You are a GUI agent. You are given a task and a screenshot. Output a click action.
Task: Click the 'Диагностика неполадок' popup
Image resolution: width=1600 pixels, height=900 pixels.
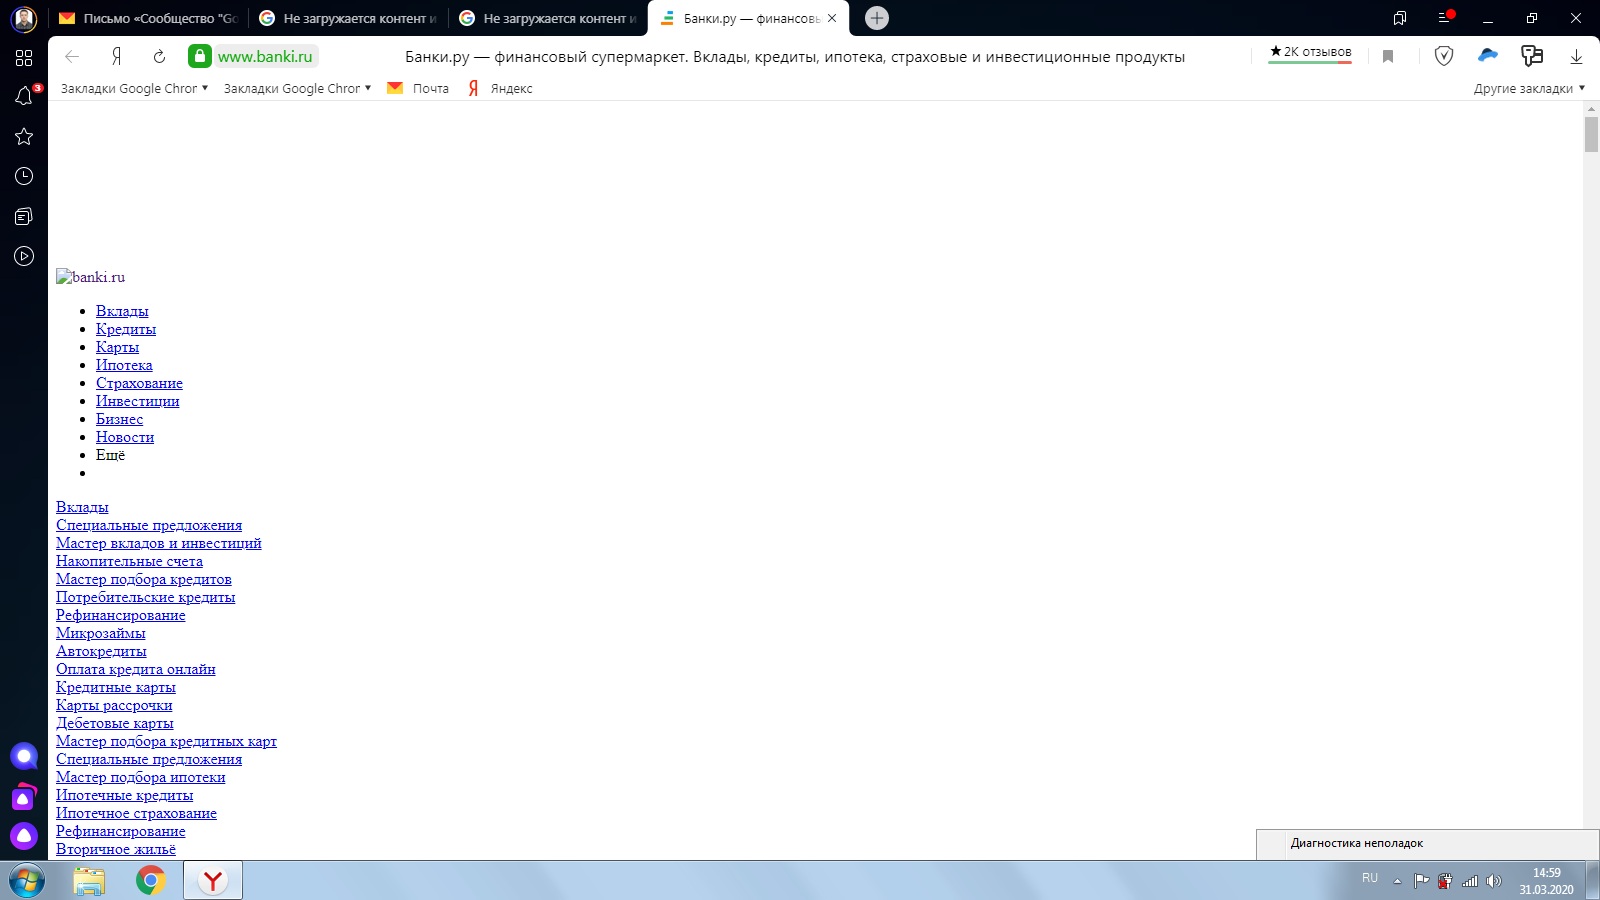pos(1427,844)
